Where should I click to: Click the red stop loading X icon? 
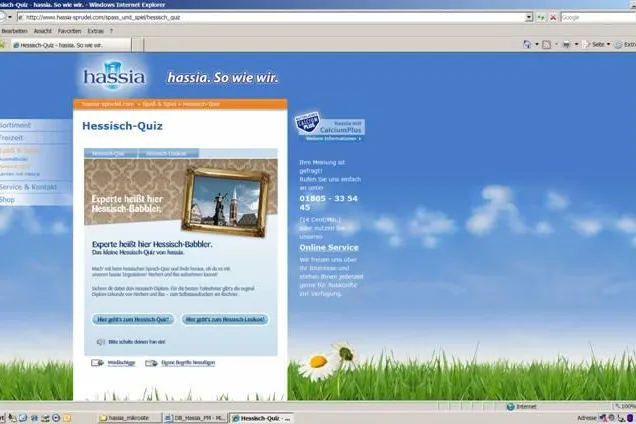[552, 17]
